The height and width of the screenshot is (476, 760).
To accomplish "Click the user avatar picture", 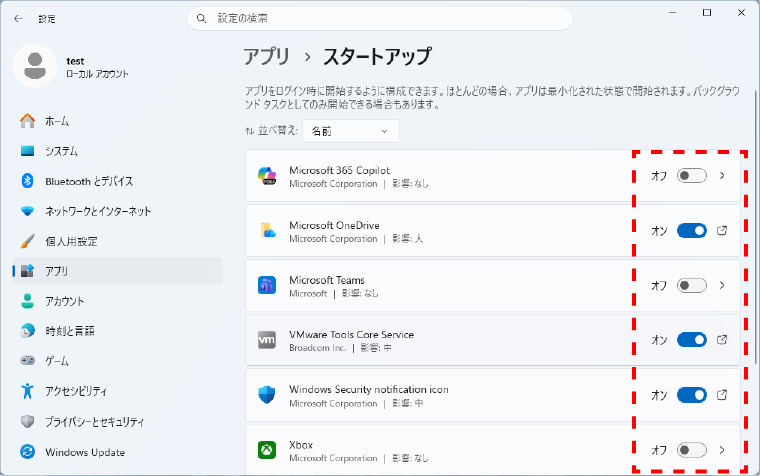I will 35,65.
